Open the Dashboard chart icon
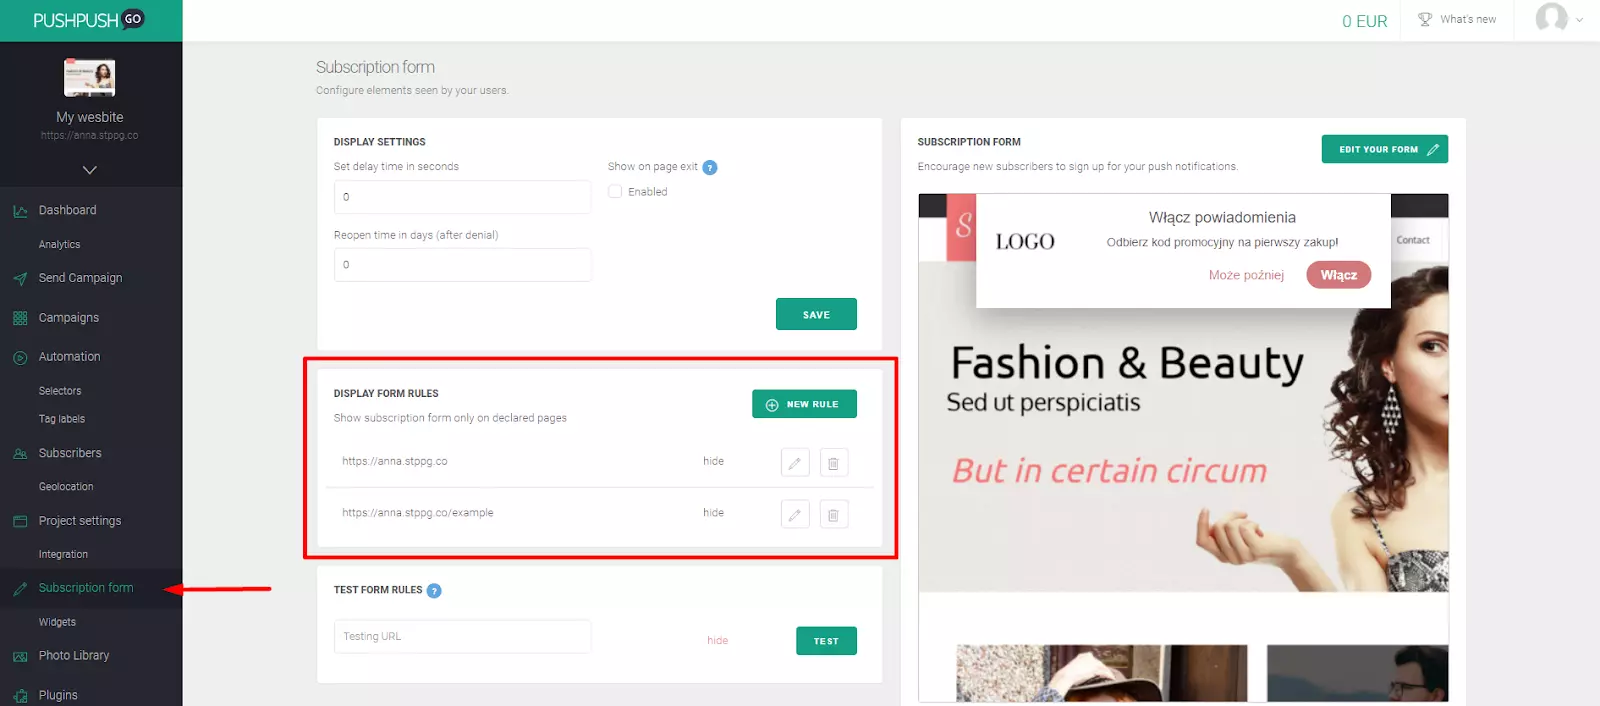This screenshot has height=706, width=1600. pyautogui.click(x=20, y=211)
